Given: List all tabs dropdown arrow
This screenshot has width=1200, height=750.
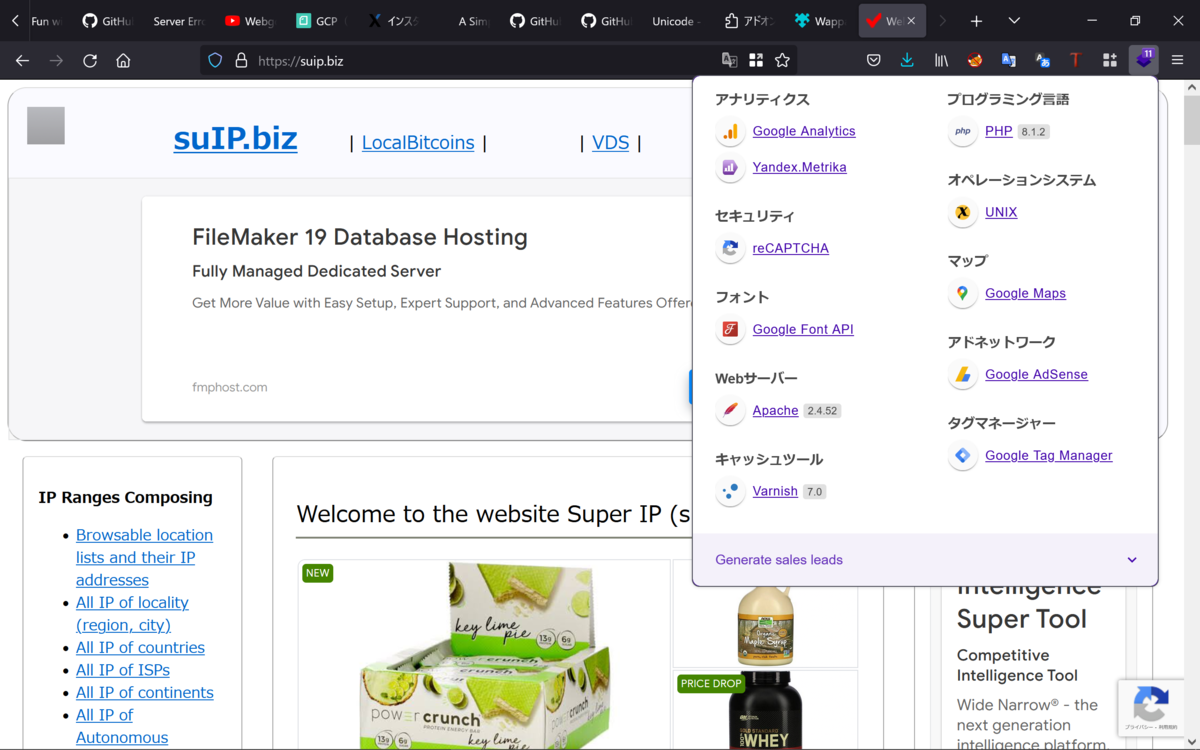Looking at the screenshot, I should click(1014, 21).
